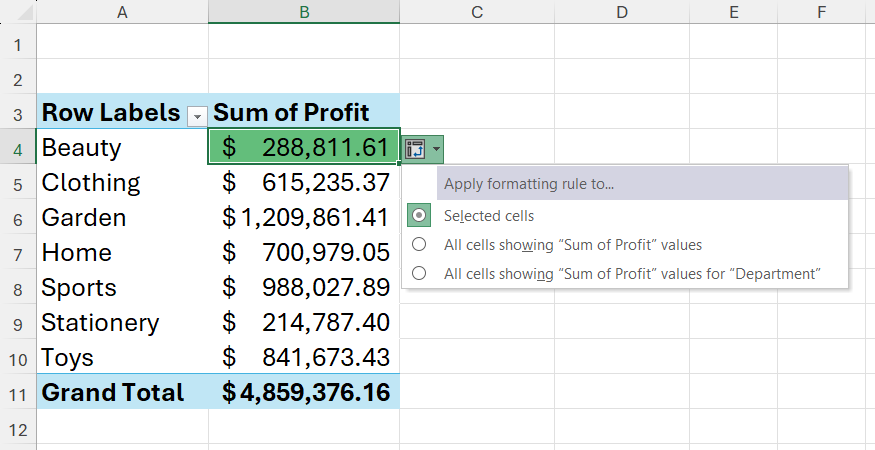Select "Sum of Profit" values for "Department" option
The height and width of the screenshot is (450, 875).
(x=419, y=273)
